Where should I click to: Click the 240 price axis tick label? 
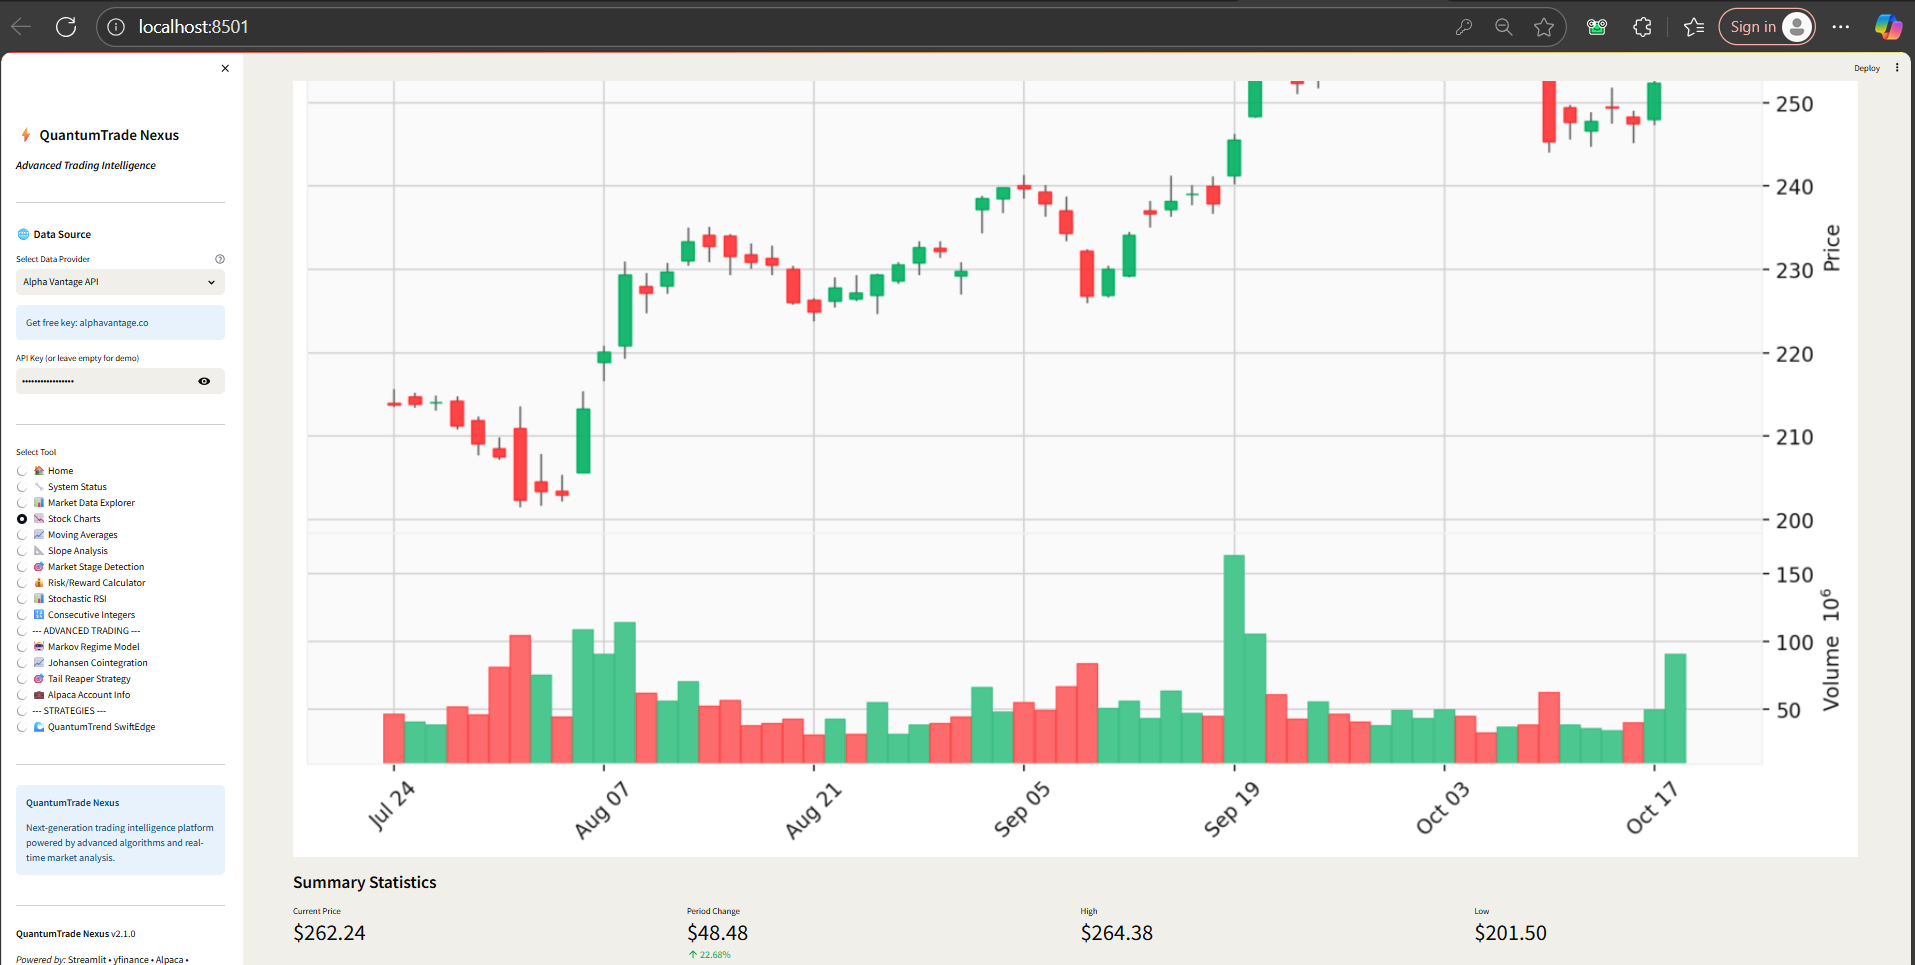1794,187
